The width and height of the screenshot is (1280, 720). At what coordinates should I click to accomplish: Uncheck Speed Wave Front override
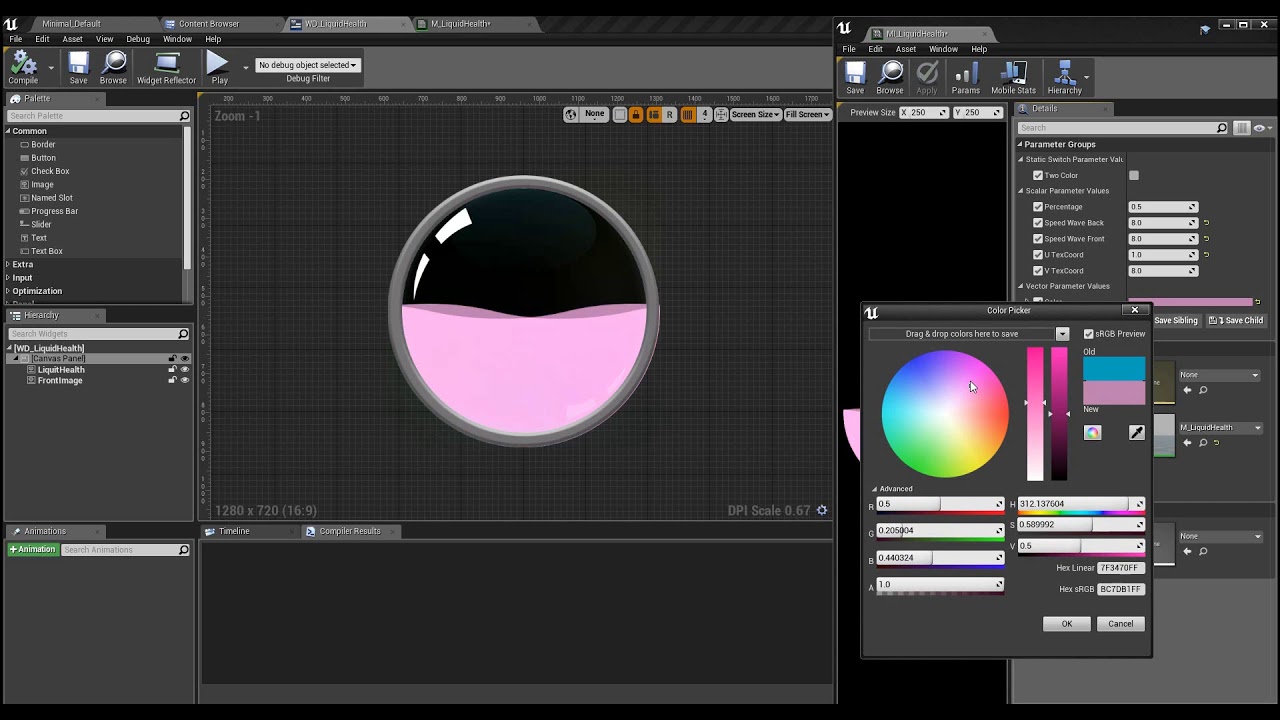(1038, 239)
